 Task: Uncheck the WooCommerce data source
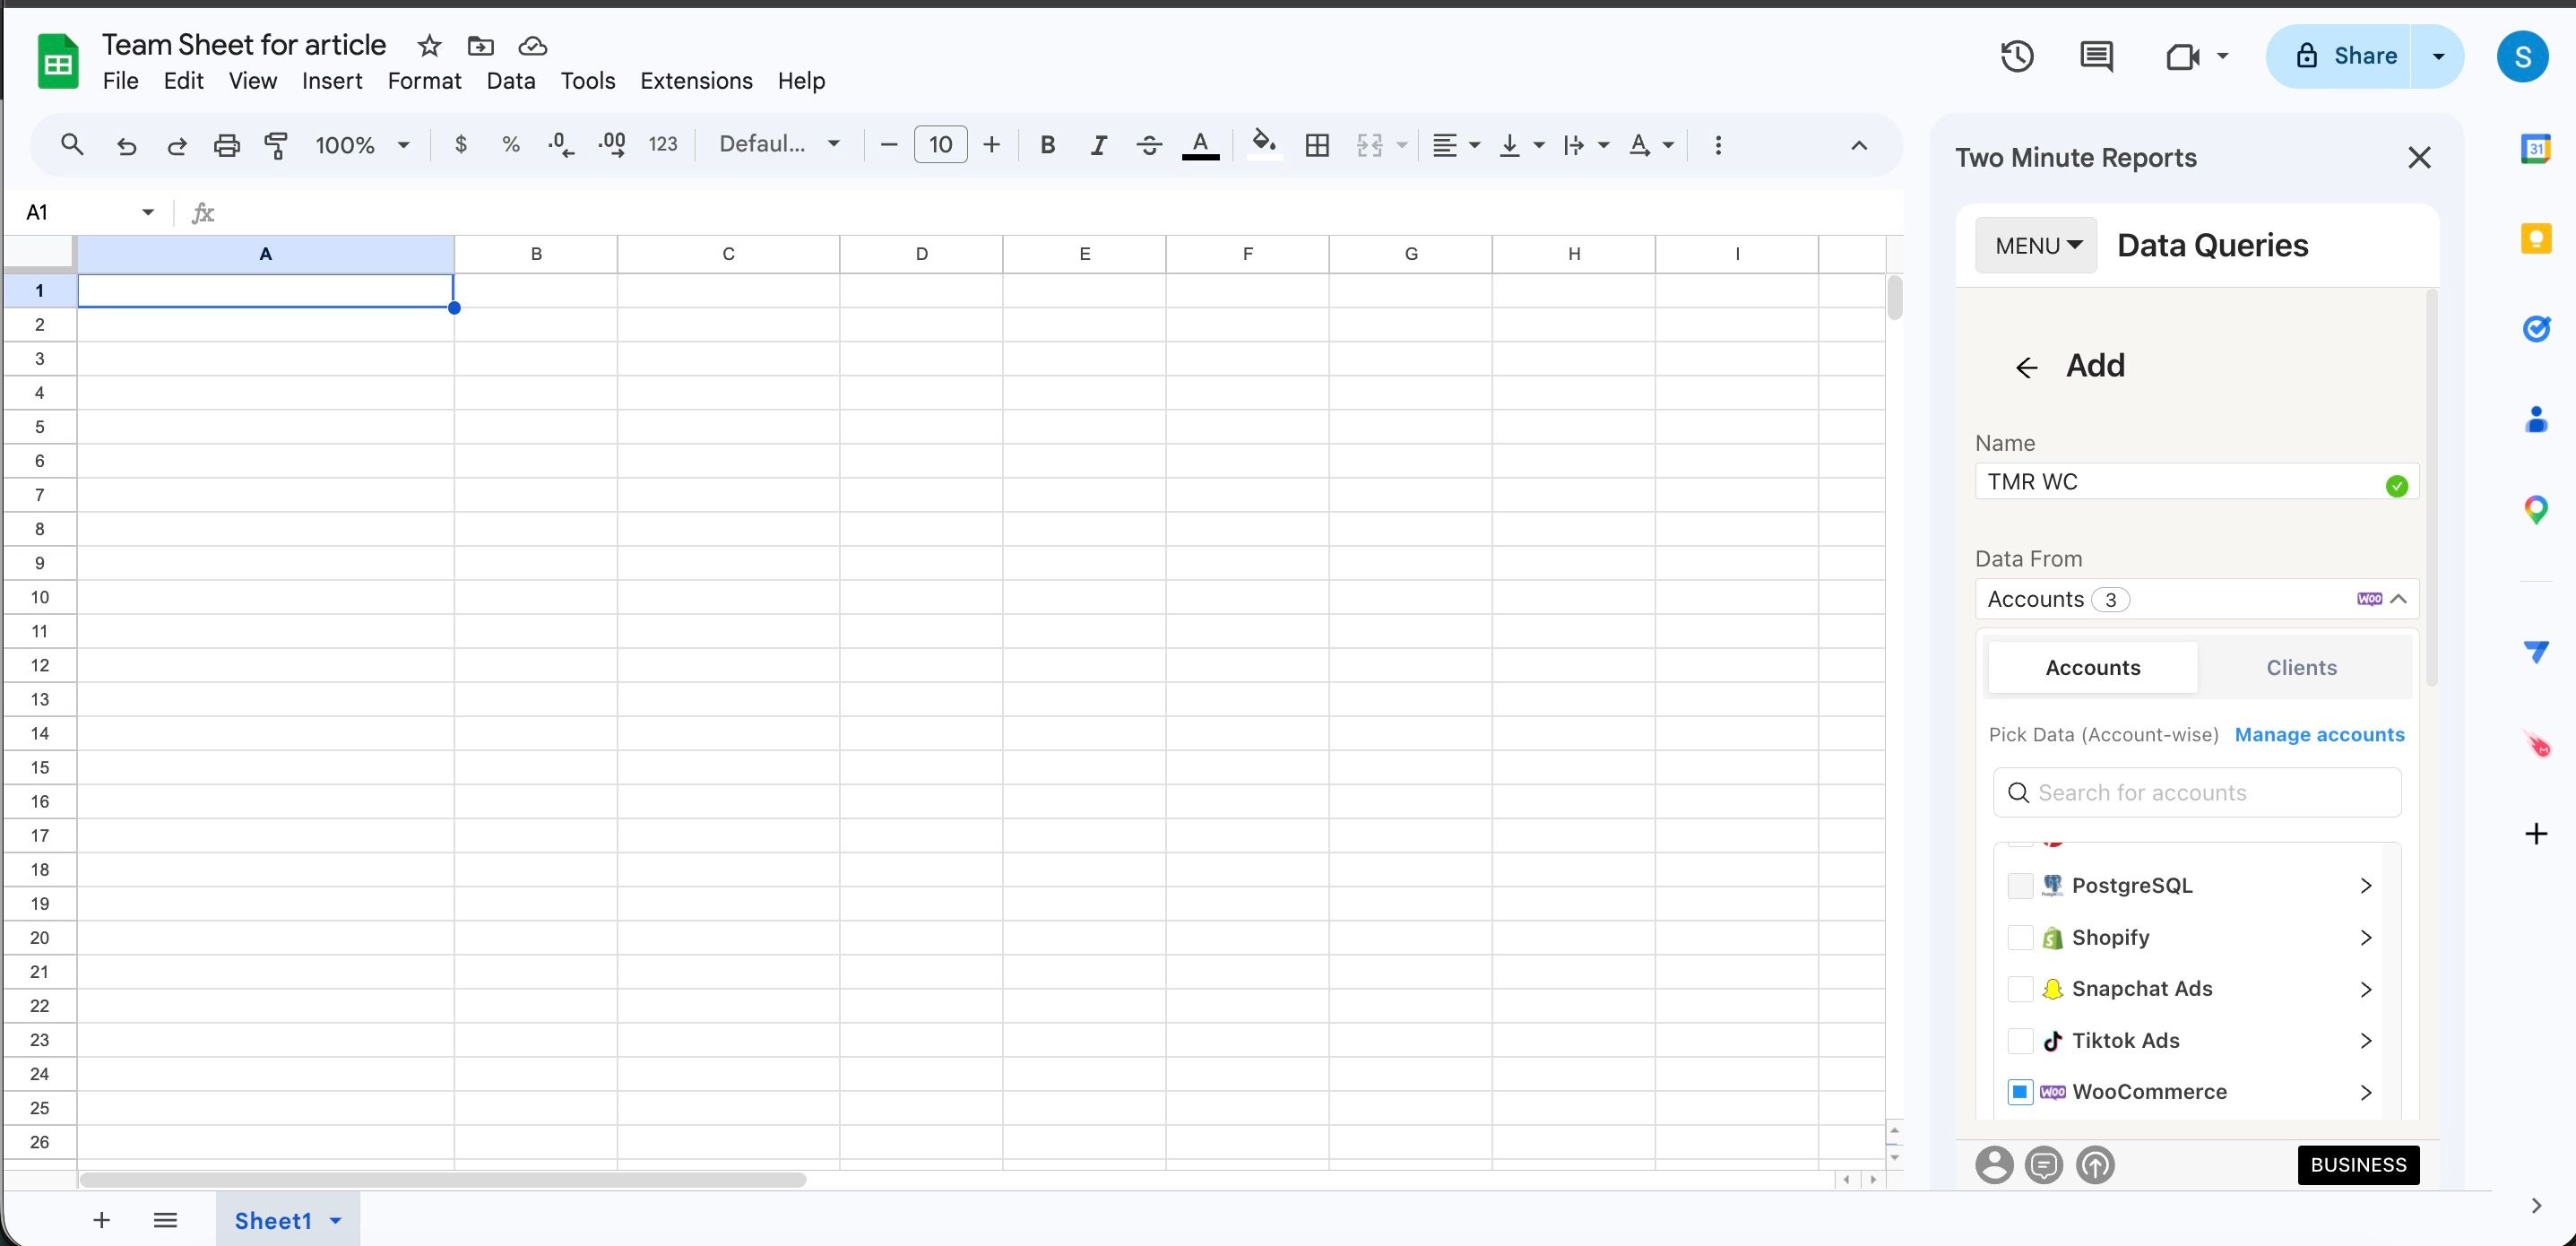pos(2021,1092)
